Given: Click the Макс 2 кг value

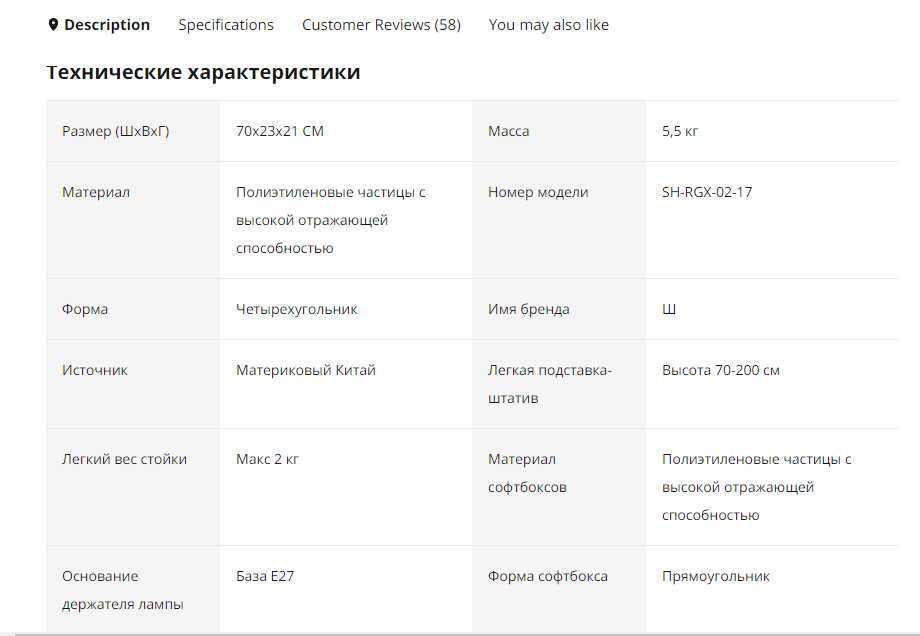Looking at the screenshot, I should (267, 459).
